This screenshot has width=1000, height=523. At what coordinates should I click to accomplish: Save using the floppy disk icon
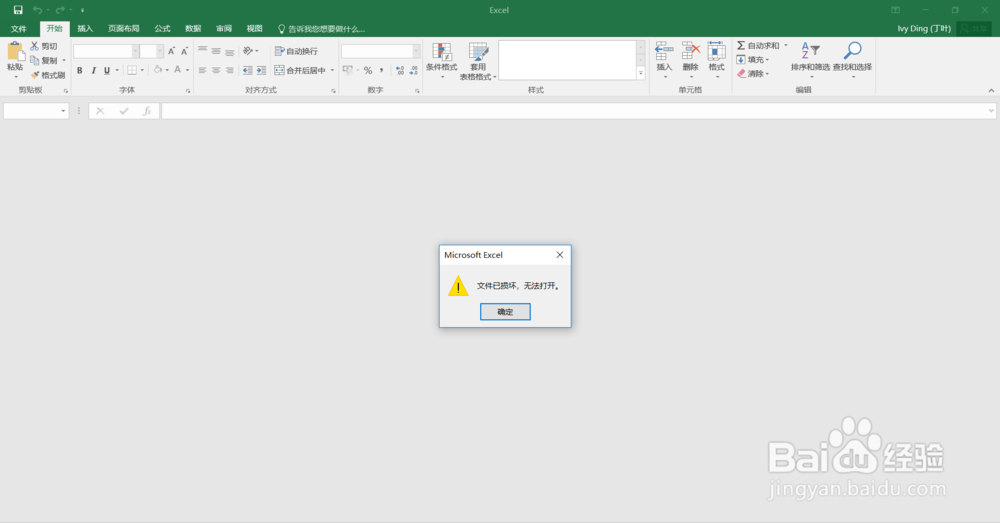(18, 10)
